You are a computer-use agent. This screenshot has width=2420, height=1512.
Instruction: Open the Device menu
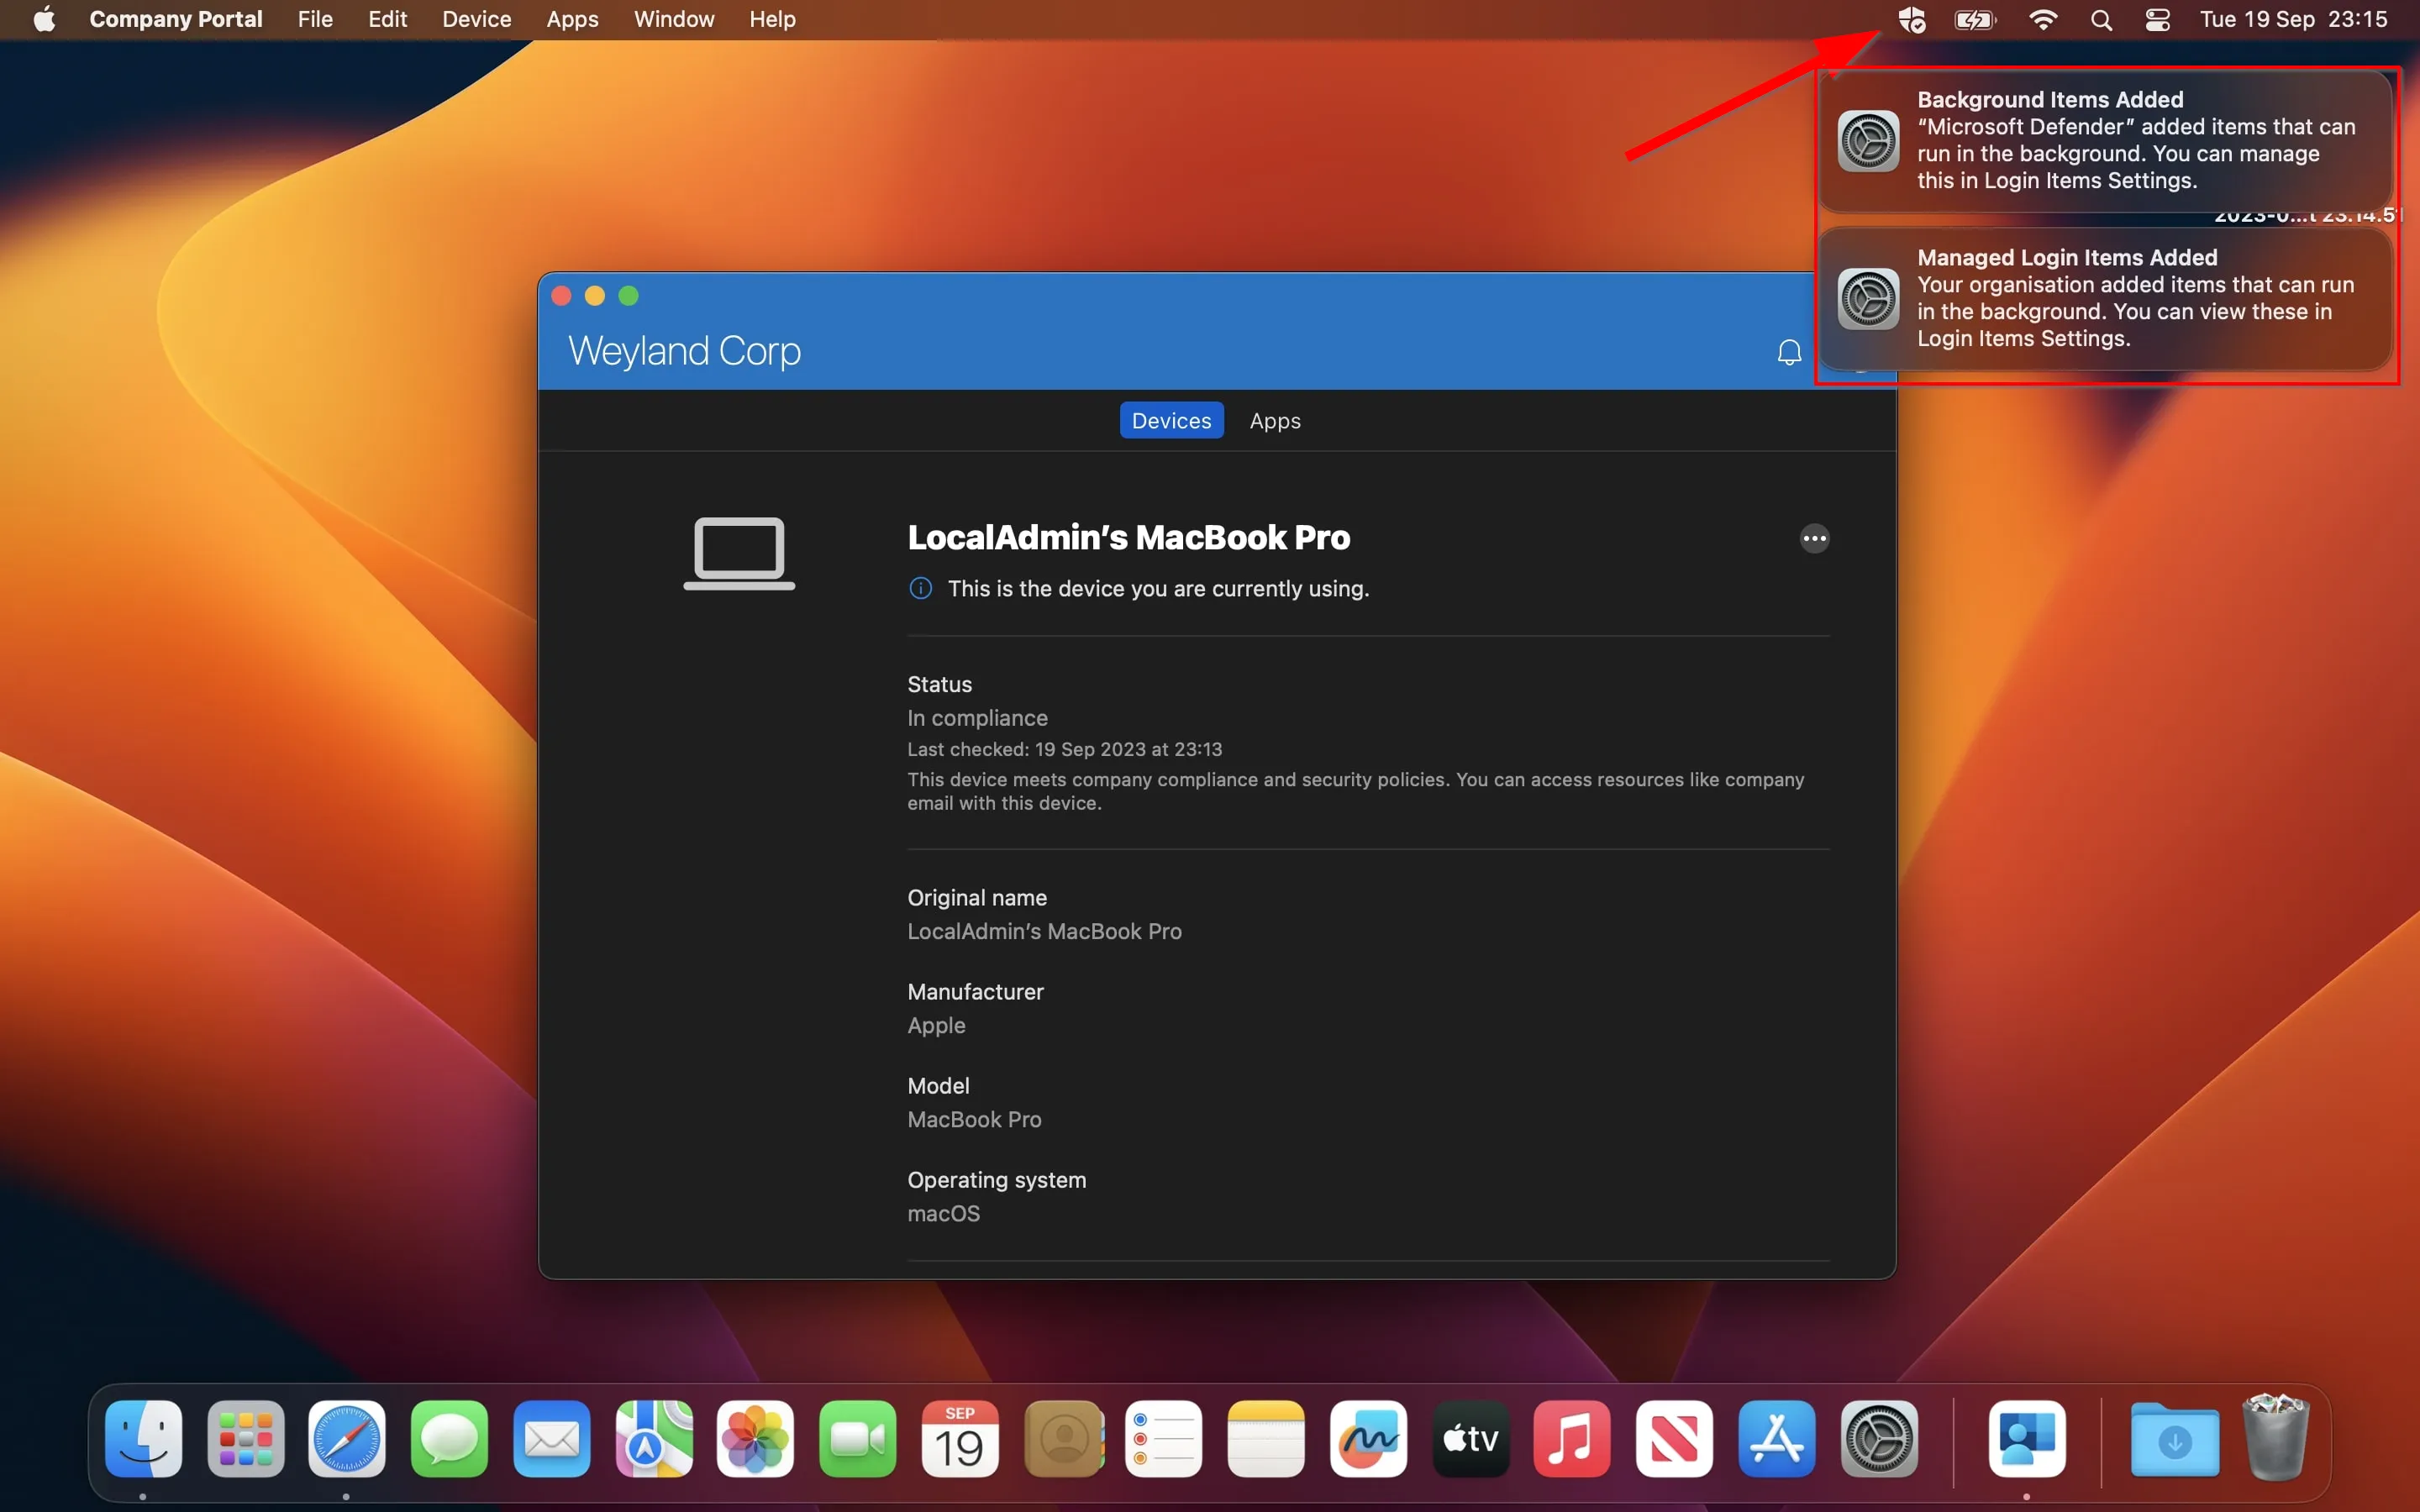coord(476,20)
